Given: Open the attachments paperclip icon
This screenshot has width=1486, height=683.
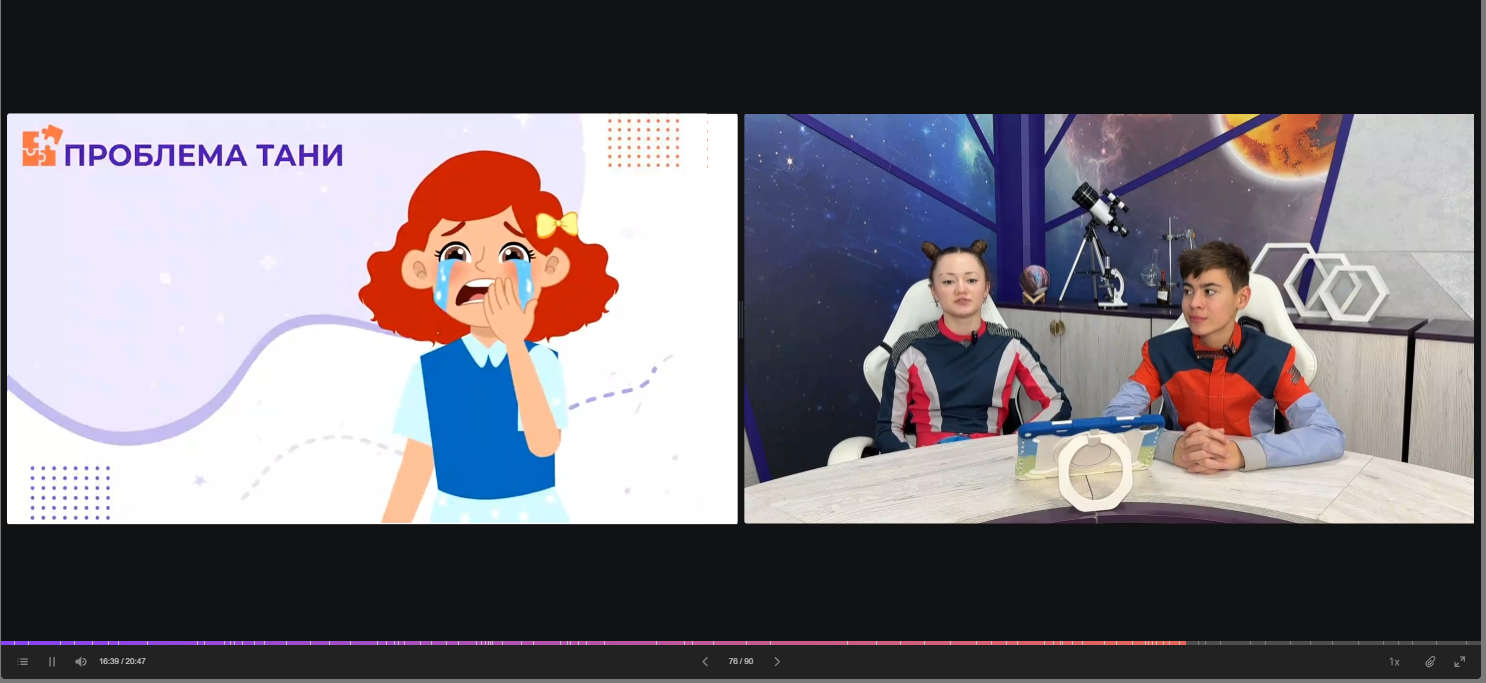Looking at the screenshot, I should [1430, 662].
